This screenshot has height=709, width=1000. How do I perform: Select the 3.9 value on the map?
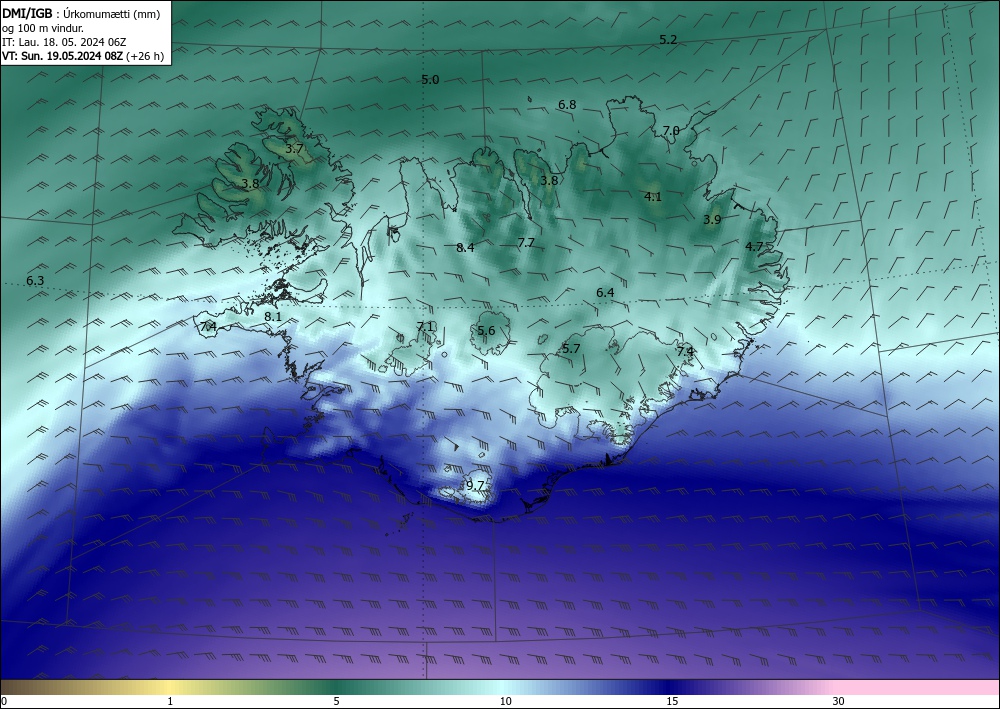pyautogui.click(x=712, y=219)
